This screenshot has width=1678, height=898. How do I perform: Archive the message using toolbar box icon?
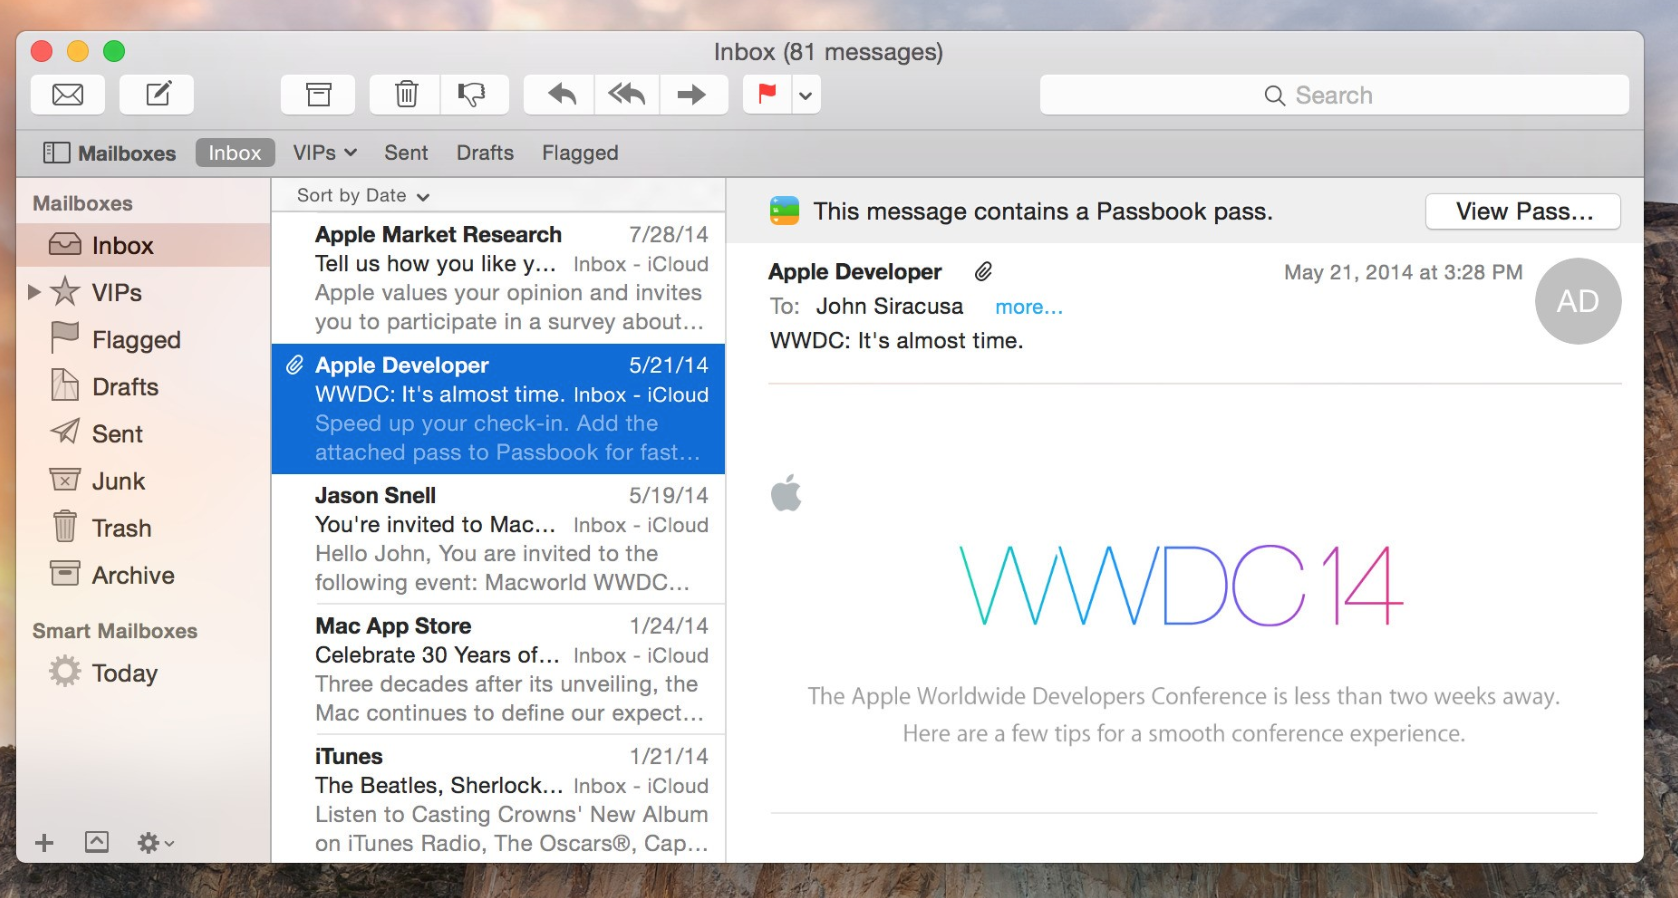pos(318,95)
